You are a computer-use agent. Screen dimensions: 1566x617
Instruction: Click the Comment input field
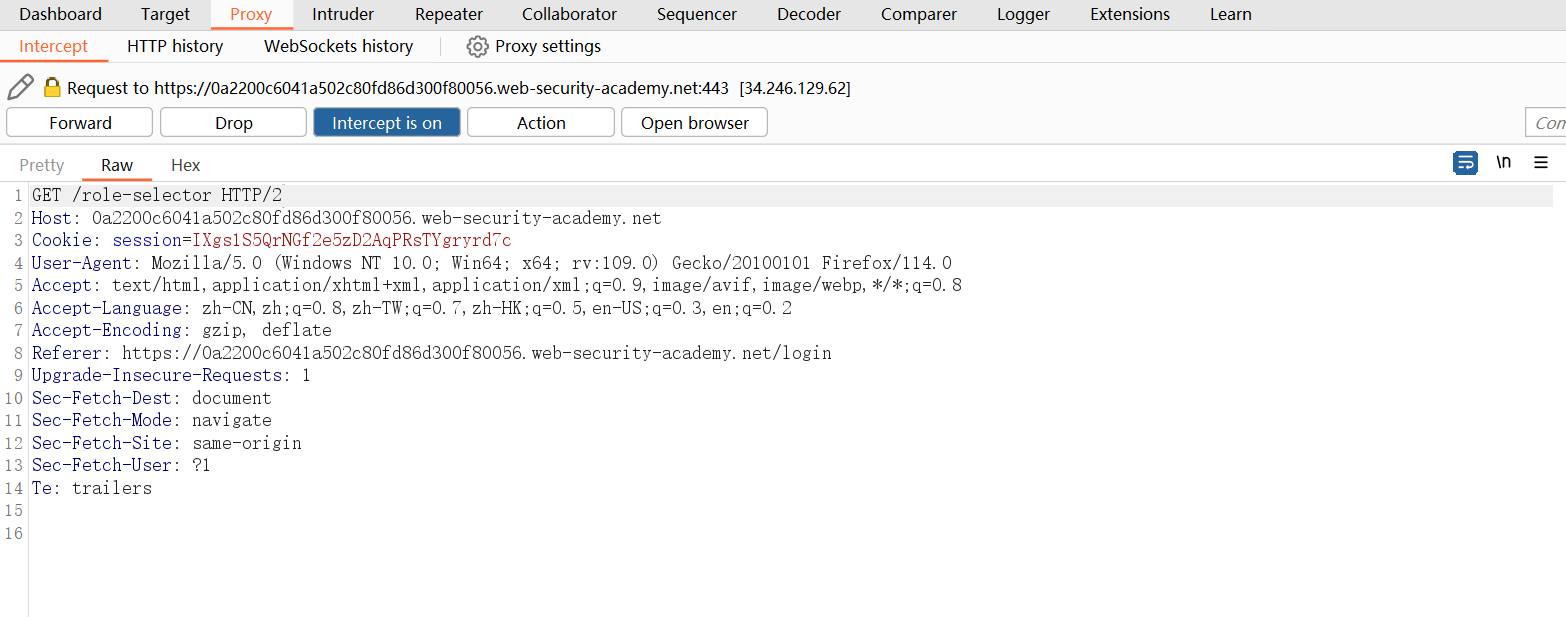pyautogui.click(x=1547, y=123)
